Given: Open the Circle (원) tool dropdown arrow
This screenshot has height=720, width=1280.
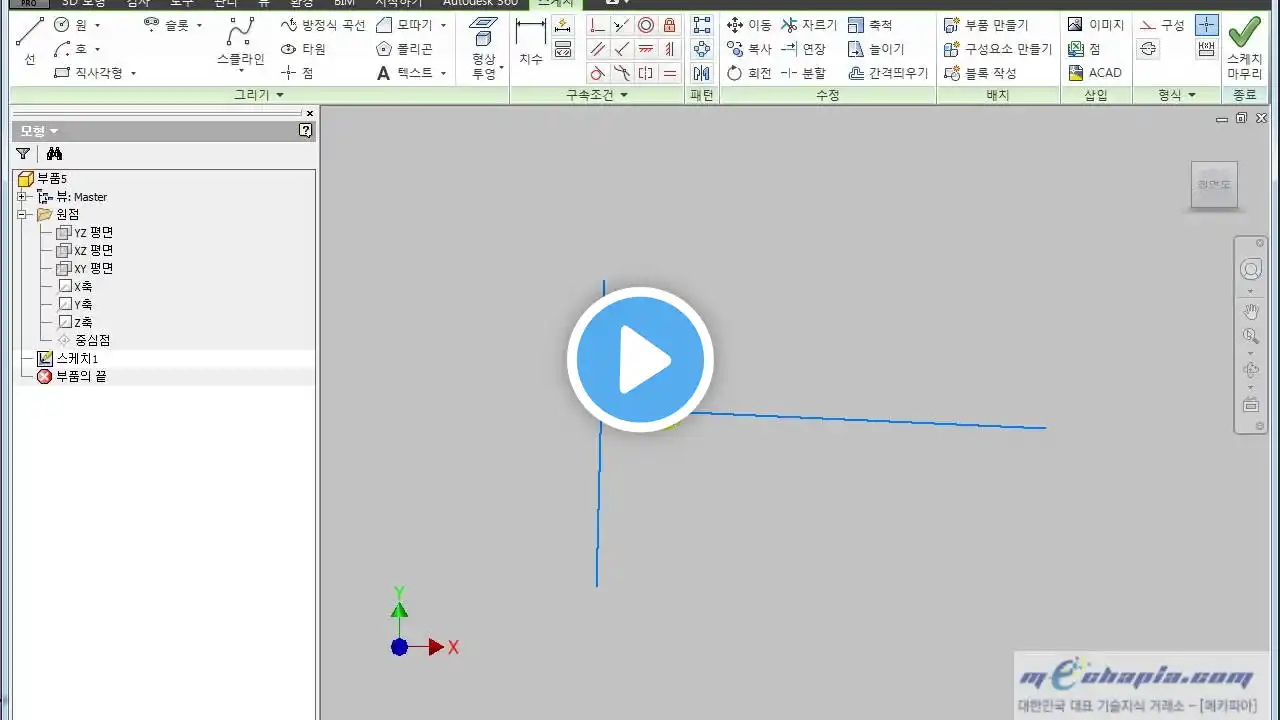Looking at the screenshot, I should tap(97, 25).
